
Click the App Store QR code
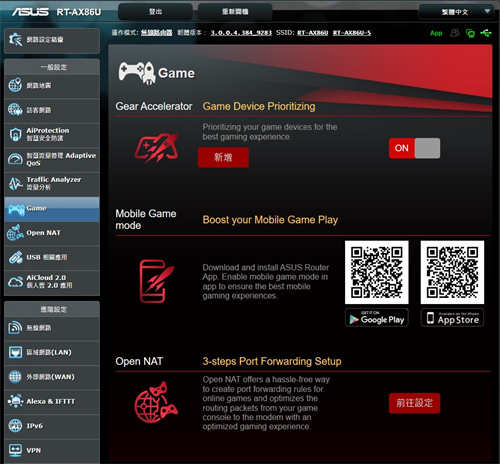point(452,272)
